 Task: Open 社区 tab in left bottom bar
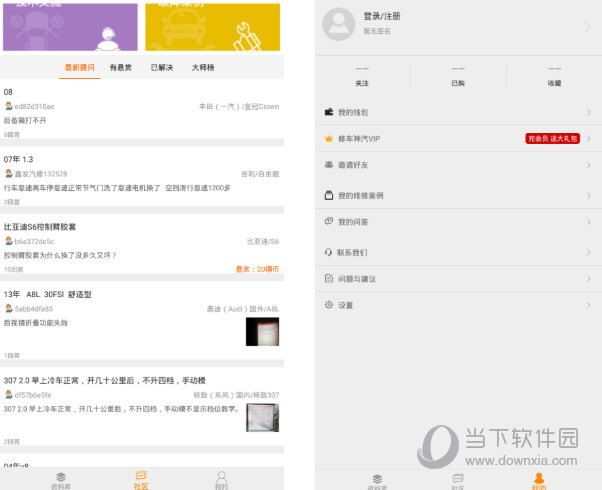(x=141, y=481)
